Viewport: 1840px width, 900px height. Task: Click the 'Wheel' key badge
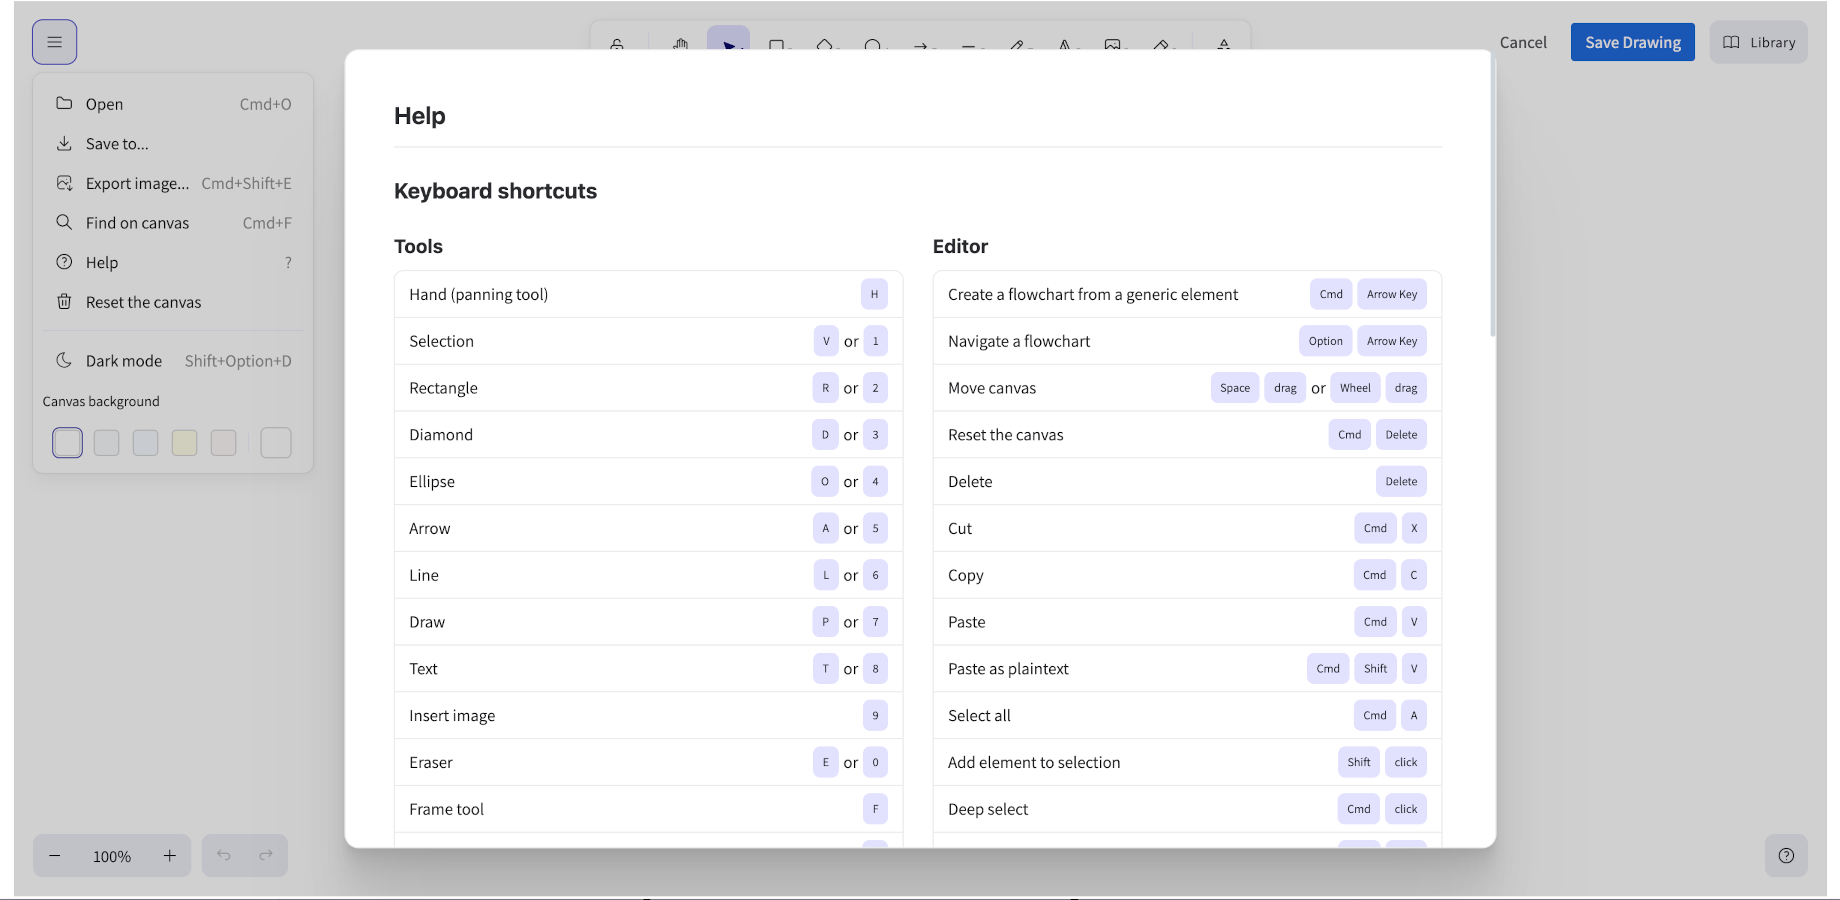1355,388
